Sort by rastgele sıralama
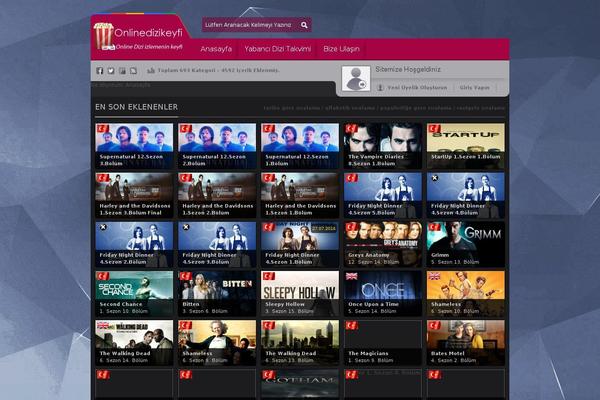Viewport: 600px width, 400px height. [x=480, y=108]
